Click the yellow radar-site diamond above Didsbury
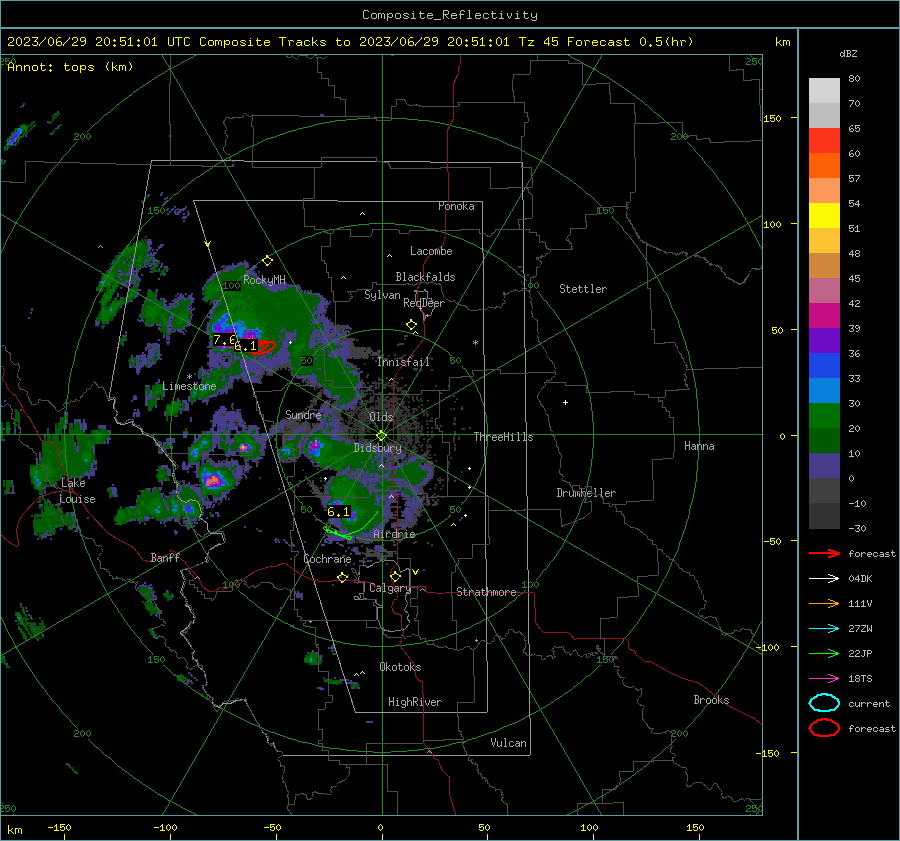Viewport: 900px width, 841px height. click(x=382, y=436)
